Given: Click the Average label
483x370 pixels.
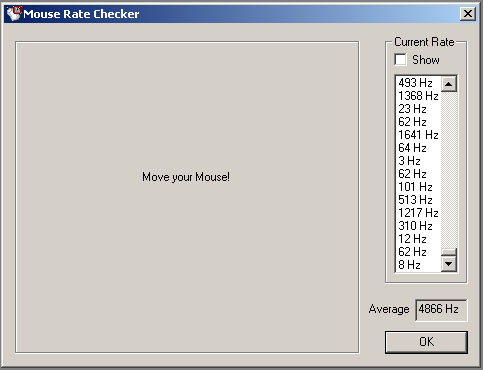Looking at the screenshot, I should coord(389,309).
